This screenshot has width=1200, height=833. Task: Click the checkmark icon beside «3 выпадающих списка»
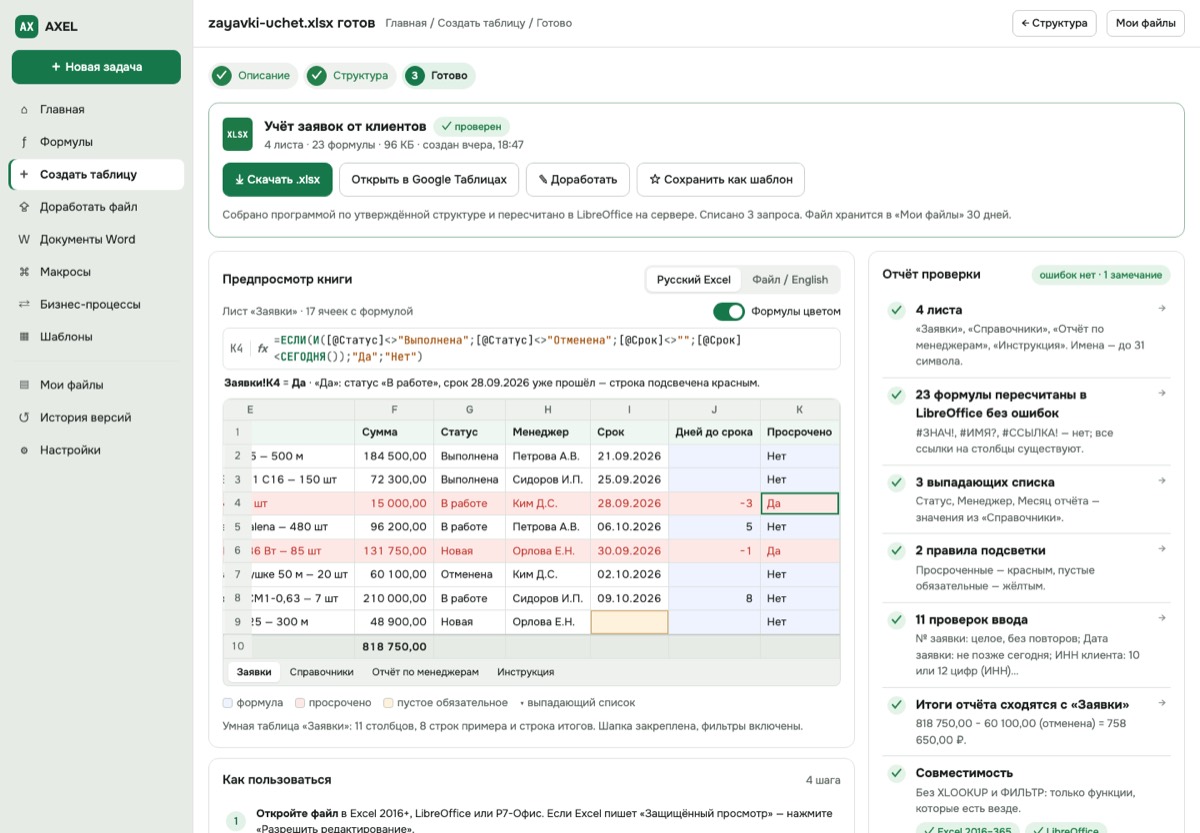pyautogui.click(x=896, y=483)
